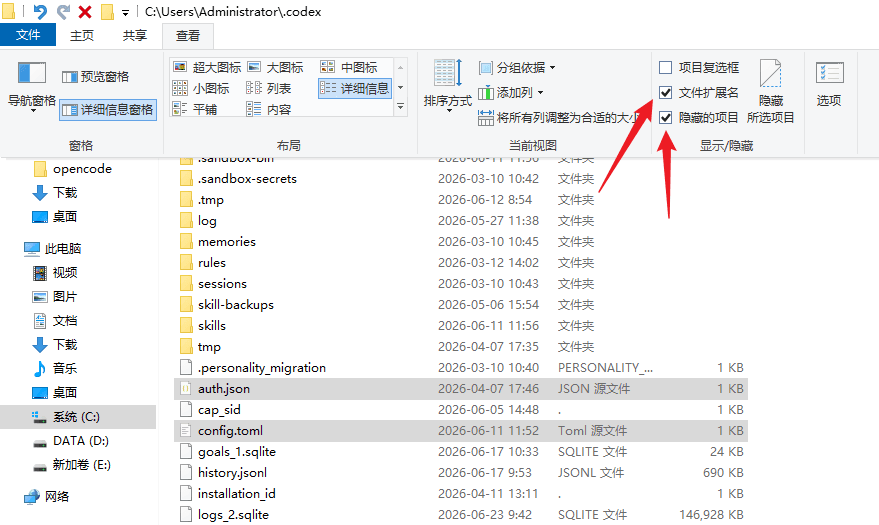
Task: Select 系统 (C:) drive in sidebar
Action: [76, 417]
